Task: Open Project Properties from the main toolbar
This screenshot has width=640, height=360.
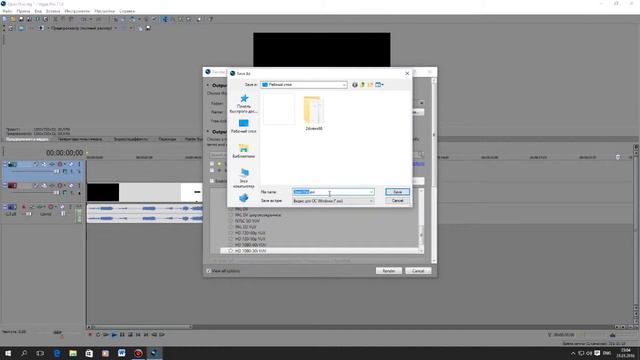Action: tap(45, 19)
